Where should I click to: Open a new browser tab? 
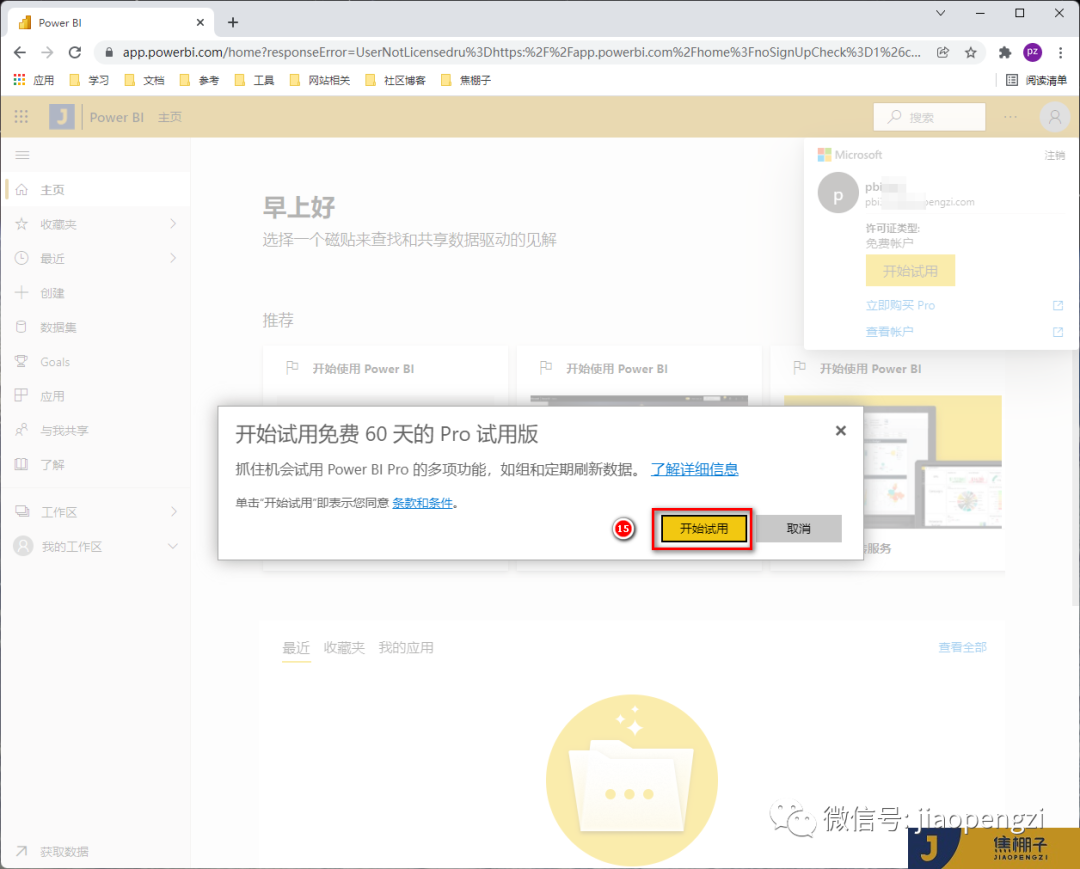pos(233,23)
